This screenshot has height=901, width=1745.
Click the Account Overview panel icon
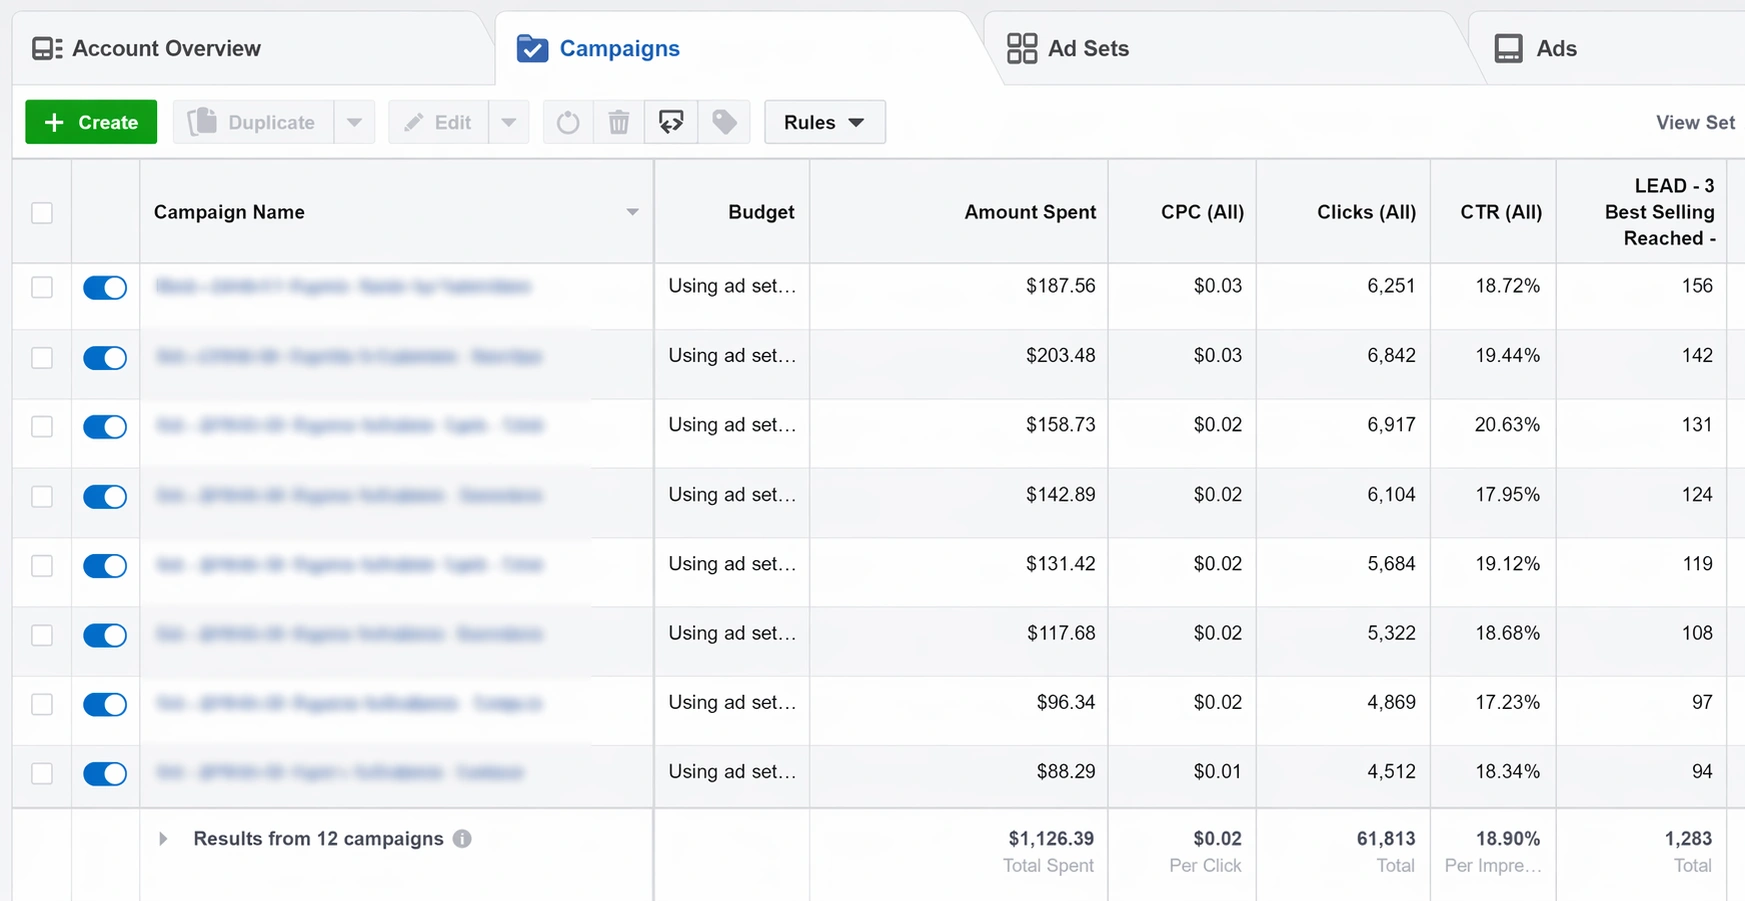click(47, 48)
